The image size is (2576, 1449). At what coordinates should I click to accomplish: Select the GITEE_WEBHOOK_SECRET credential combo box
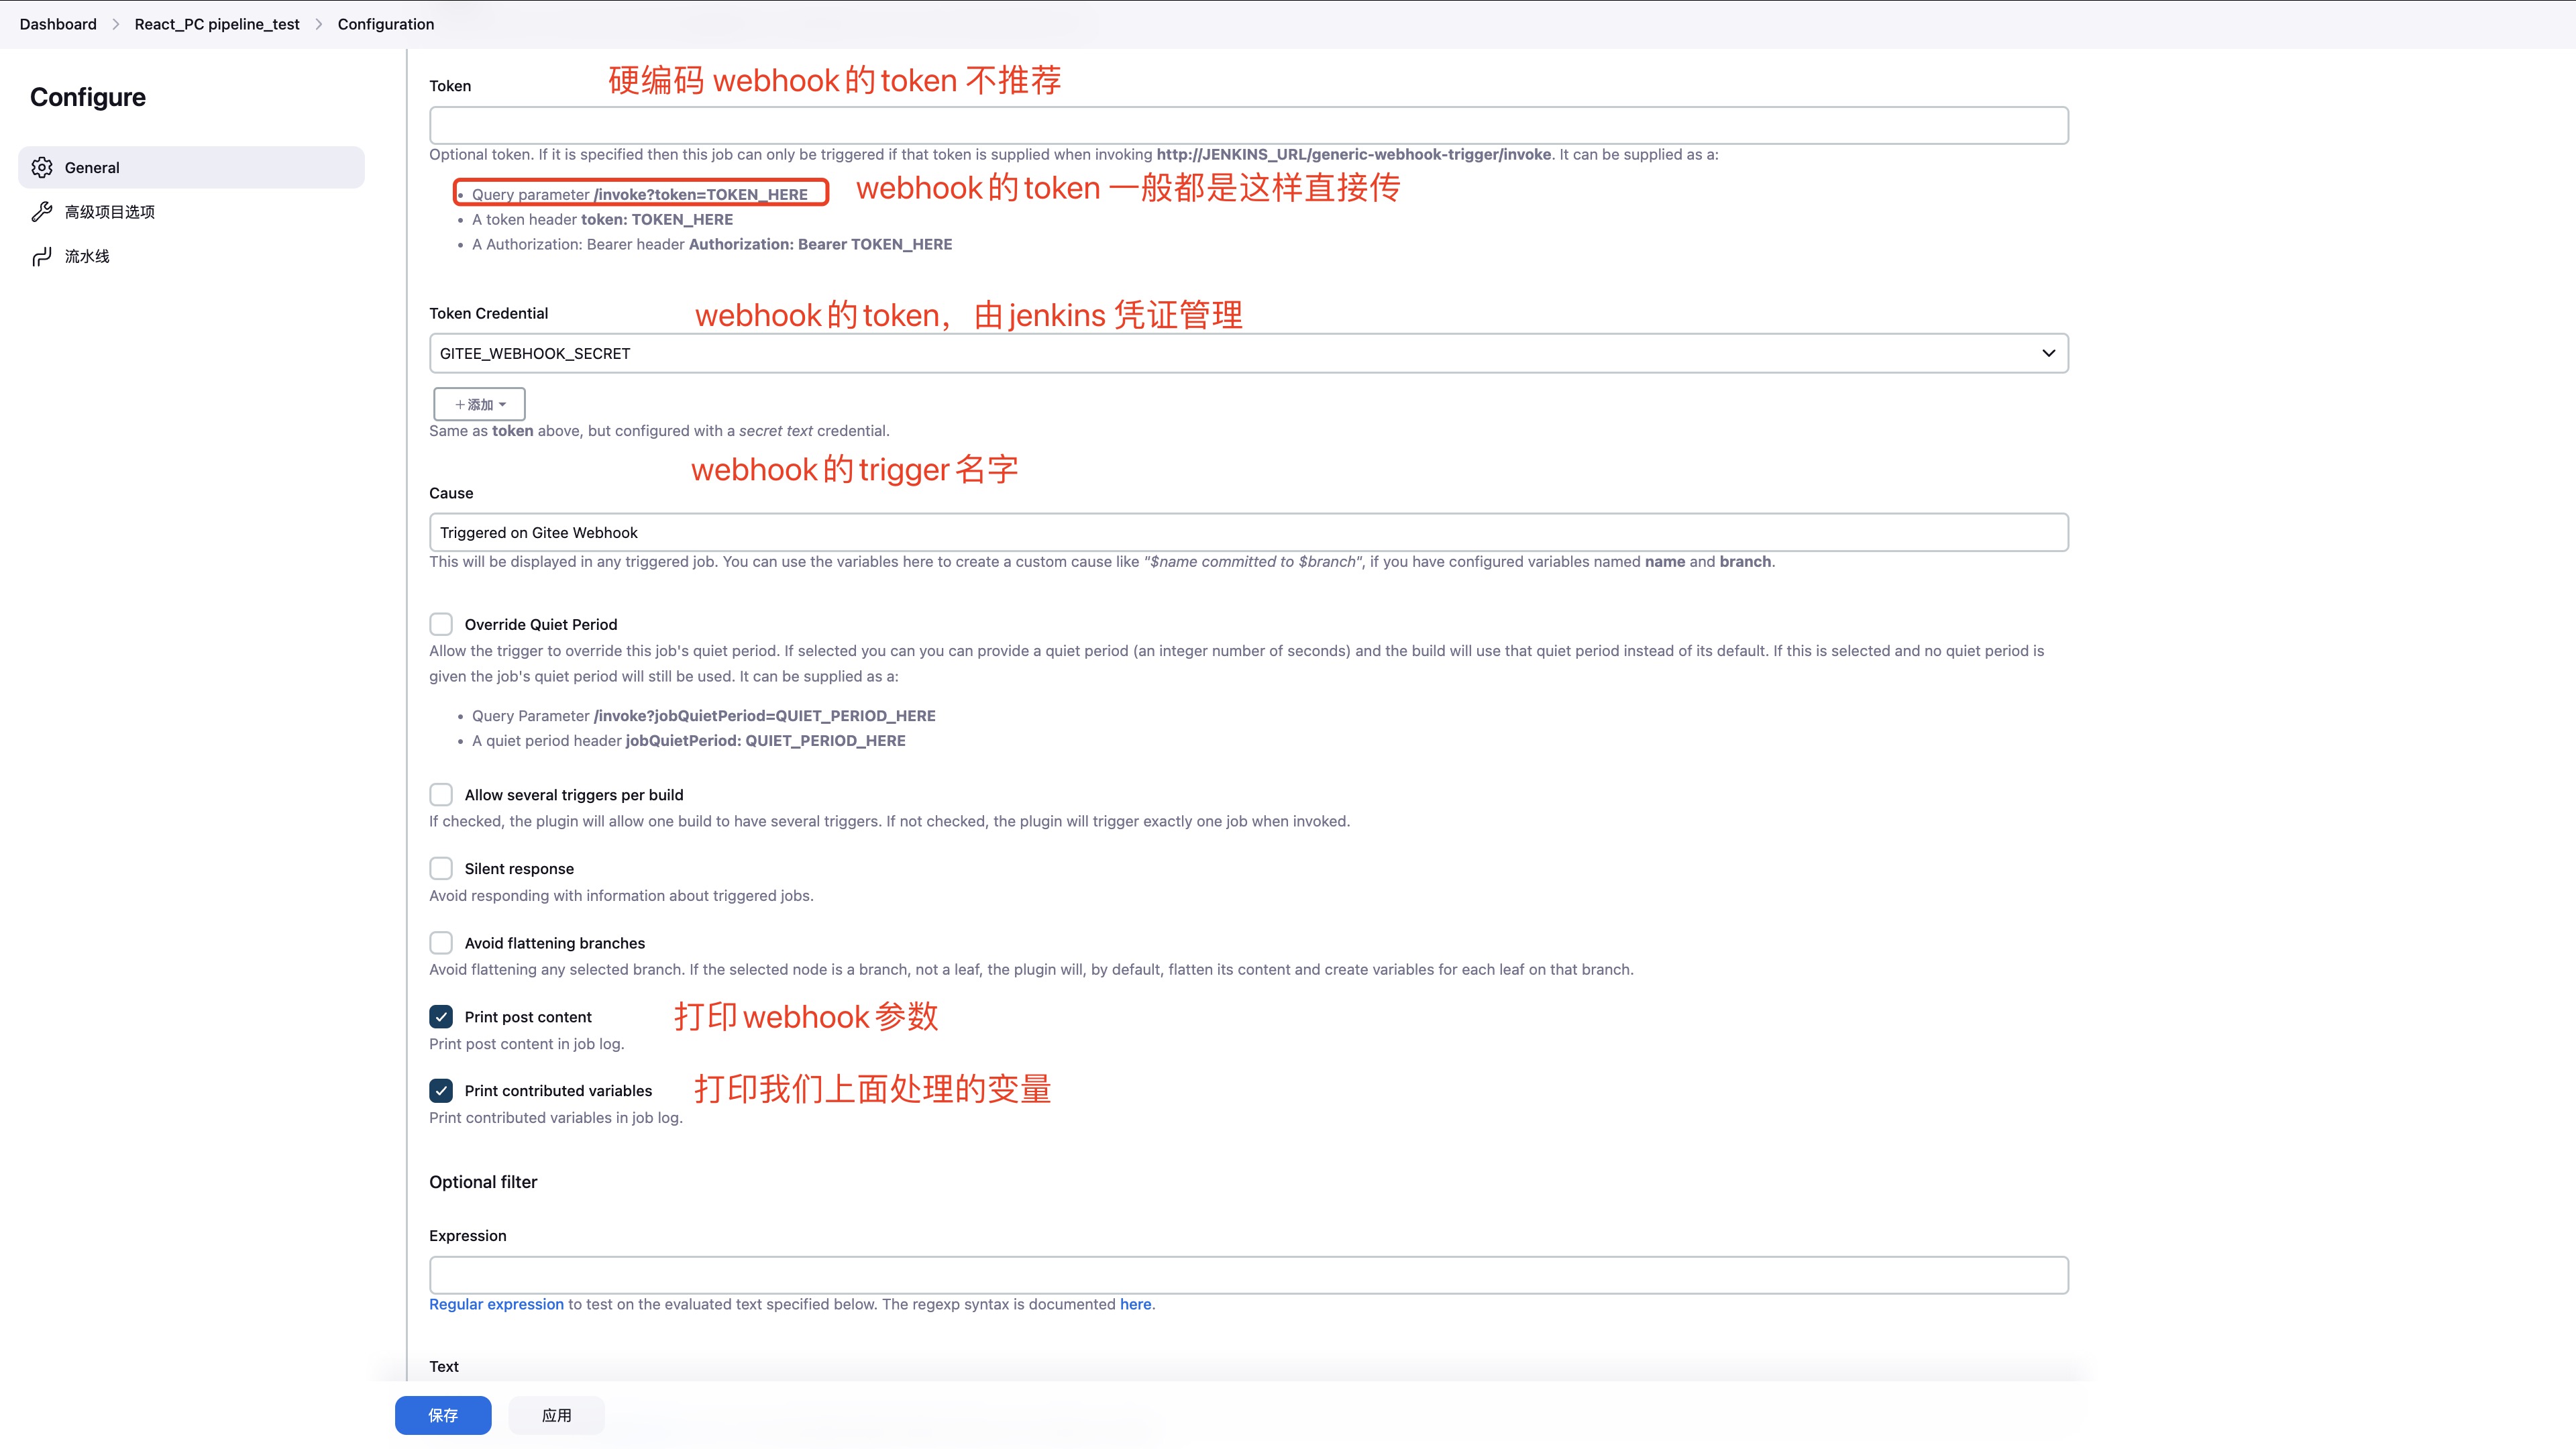click(x=1248, y=353)
